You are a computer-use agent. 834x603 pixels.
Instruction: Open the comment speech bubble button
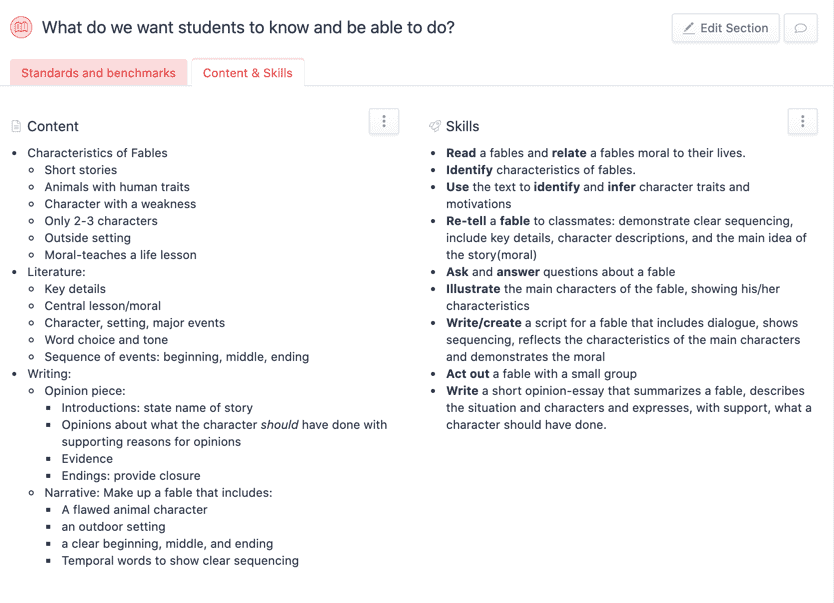[800, 28]
